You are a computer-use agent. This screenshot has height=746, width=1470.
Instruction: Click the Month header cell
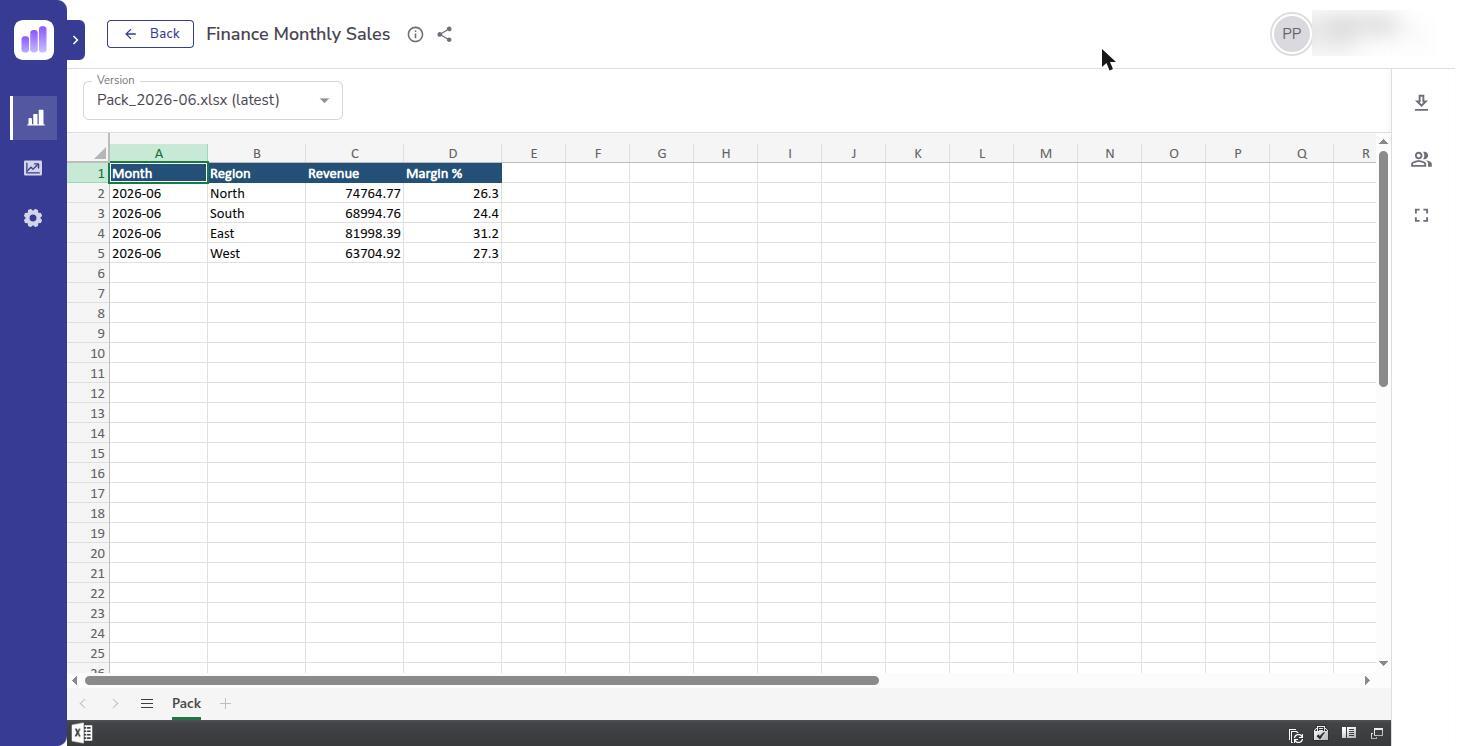coord(158,173)
